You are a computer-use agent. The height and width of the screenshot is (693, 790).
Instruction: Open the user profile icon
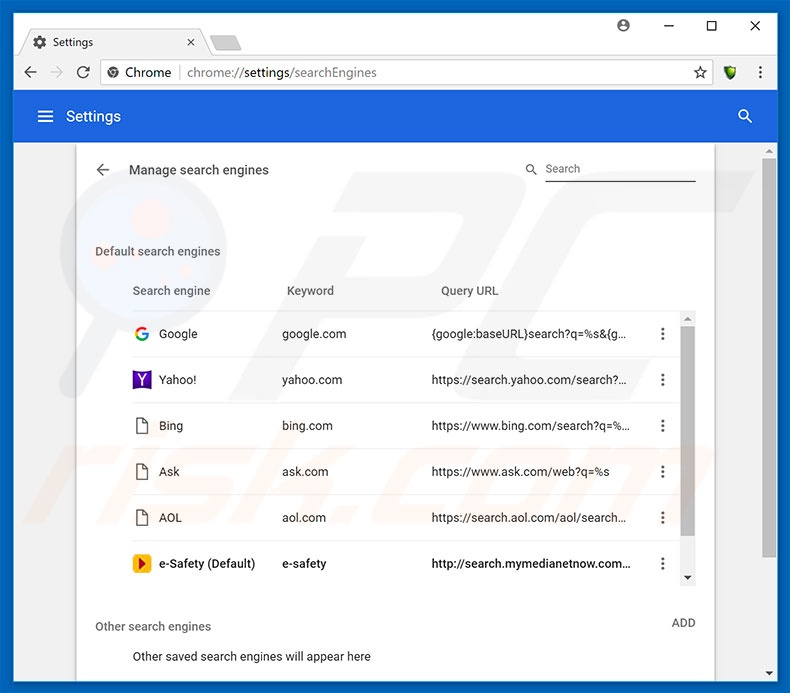point(623,25)
